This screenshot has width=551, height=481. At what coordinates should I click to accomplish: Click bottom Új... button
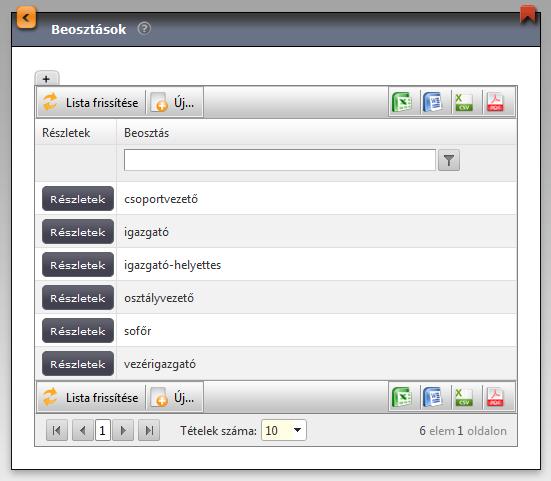point(175,398)
